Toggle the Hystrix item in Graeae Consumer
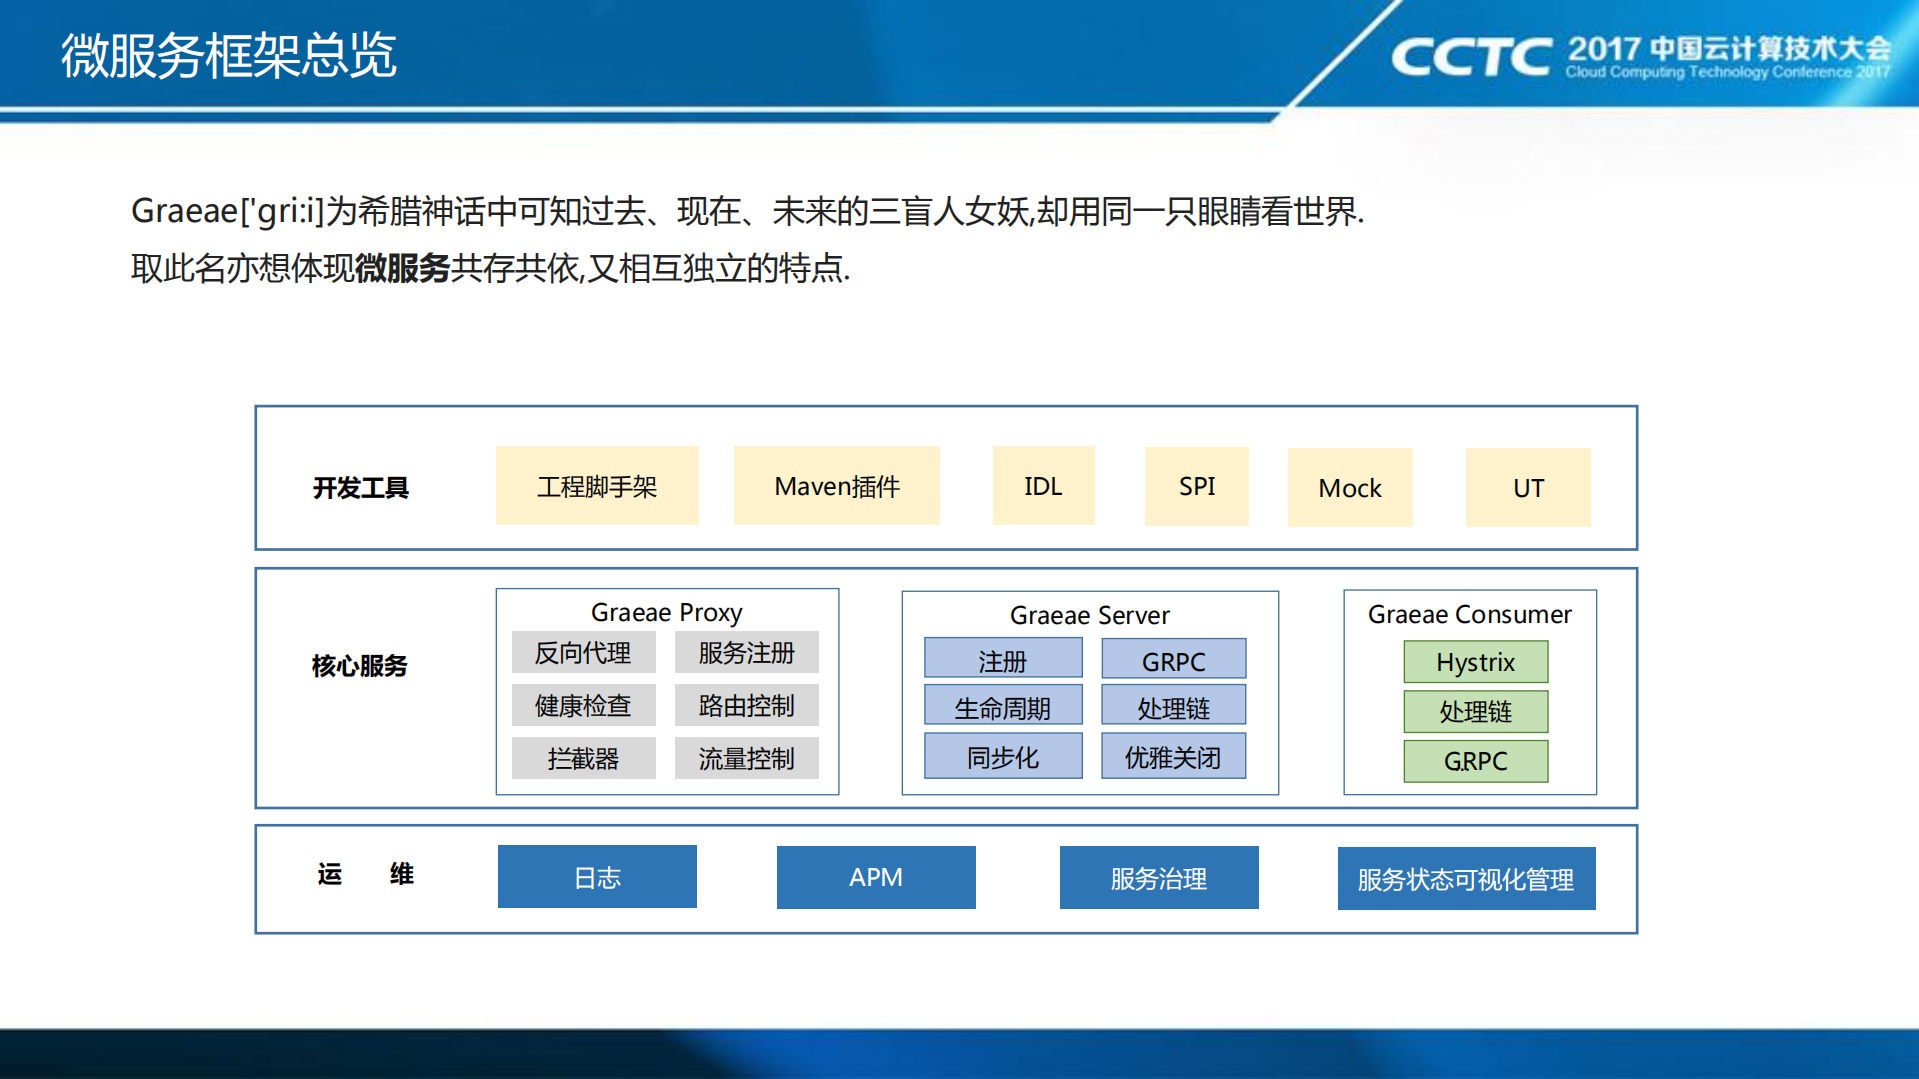The image size is (1919, 1079). click(x=1475, y=662)
